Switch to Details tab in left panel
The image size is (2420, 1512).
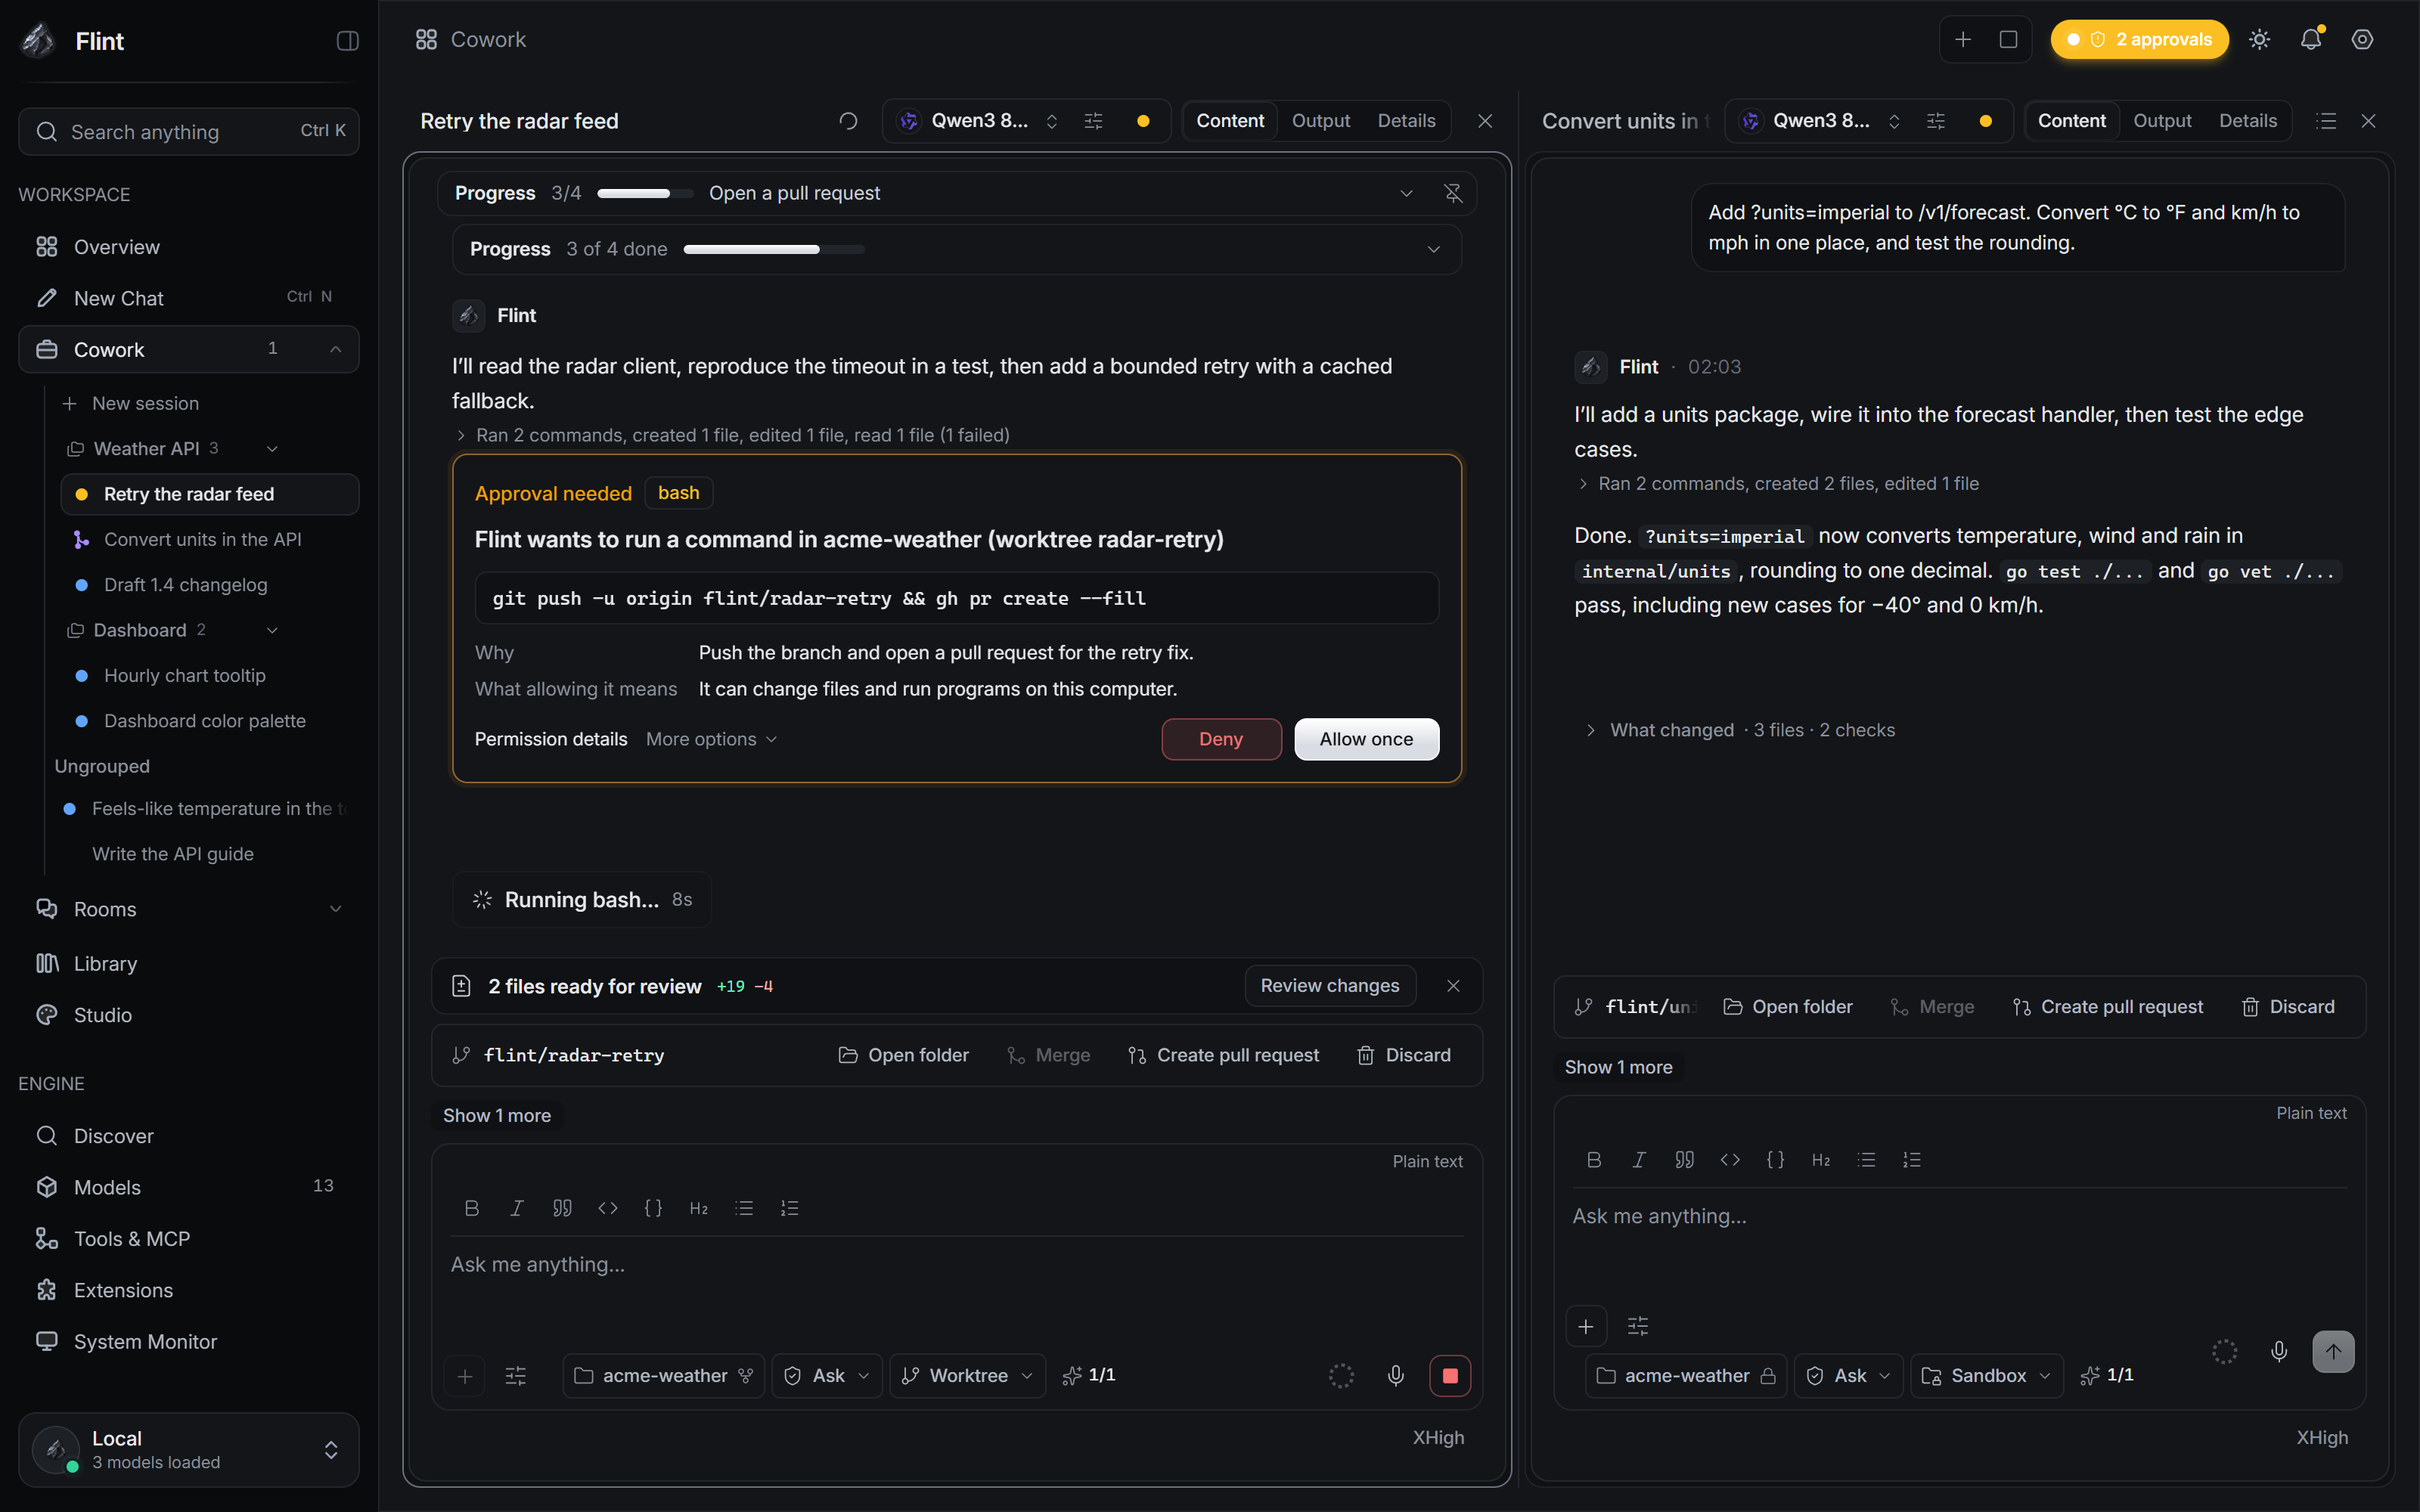pos(1406,121)
